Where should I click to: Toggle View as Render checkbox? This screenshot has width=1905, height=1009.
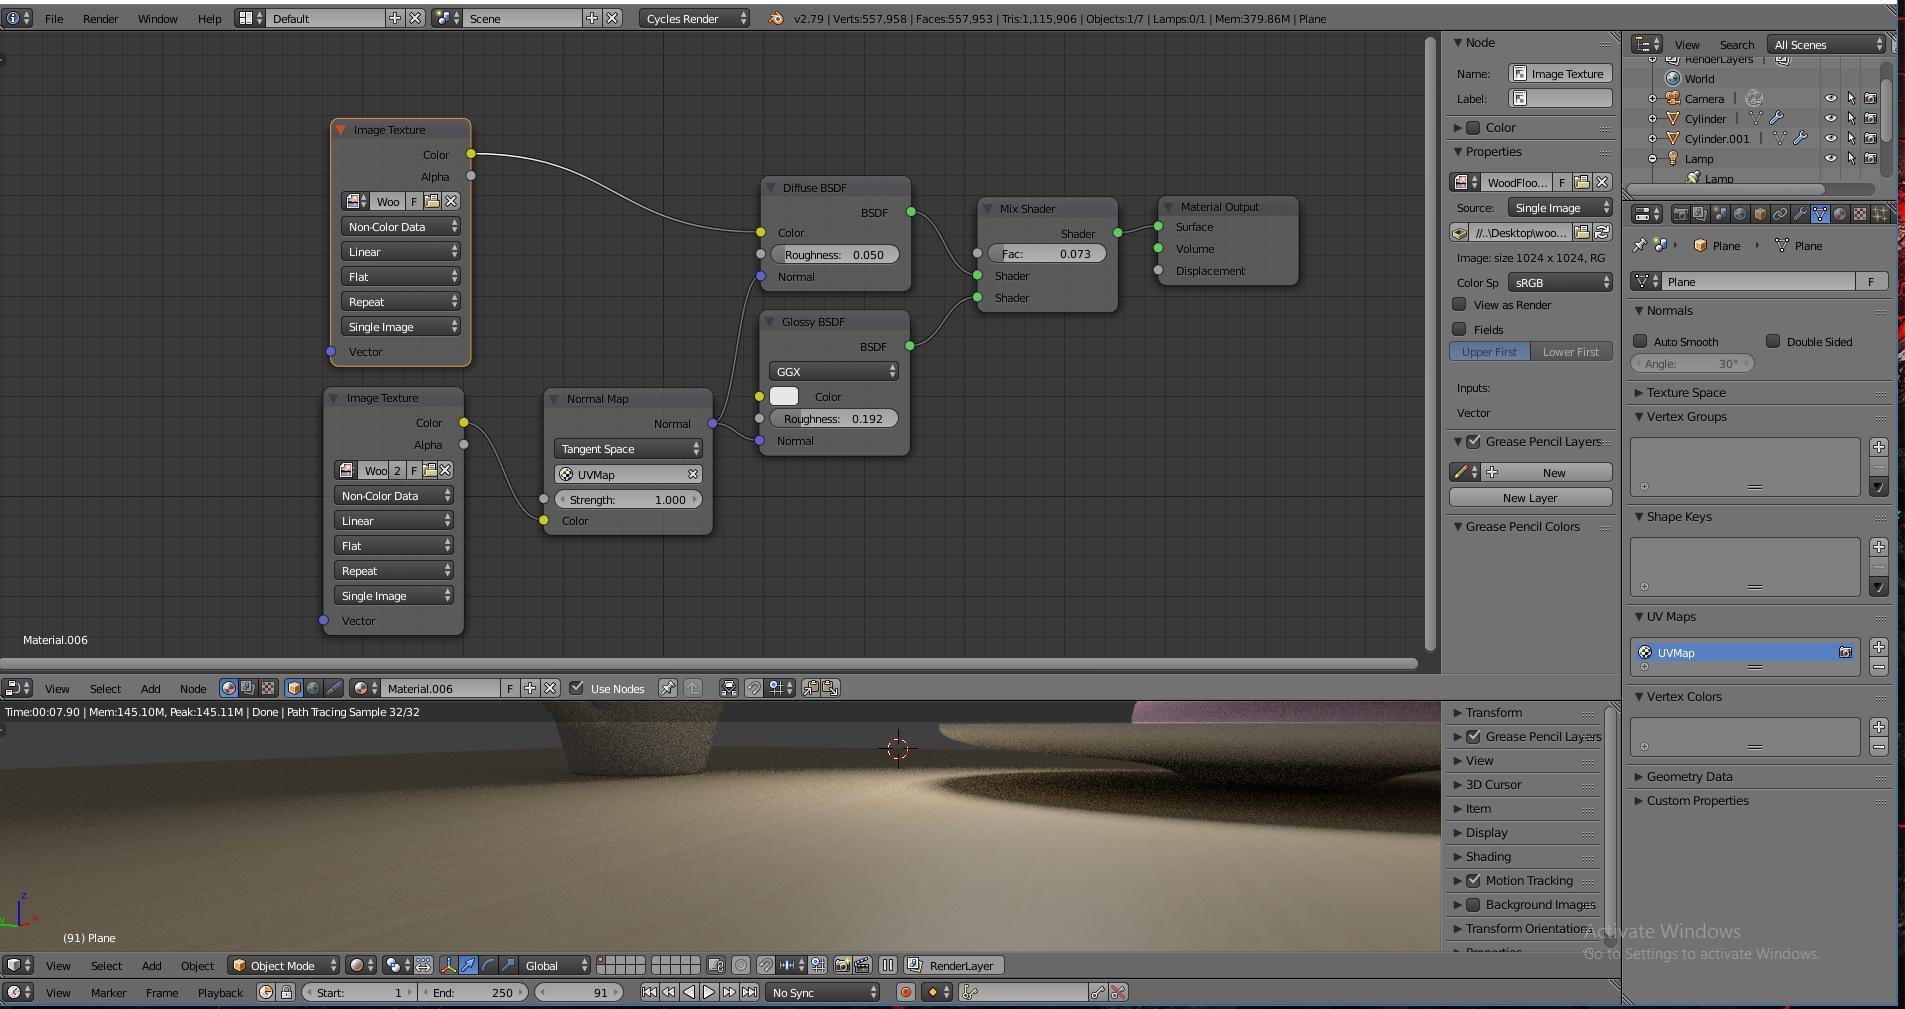point(1460,304)
